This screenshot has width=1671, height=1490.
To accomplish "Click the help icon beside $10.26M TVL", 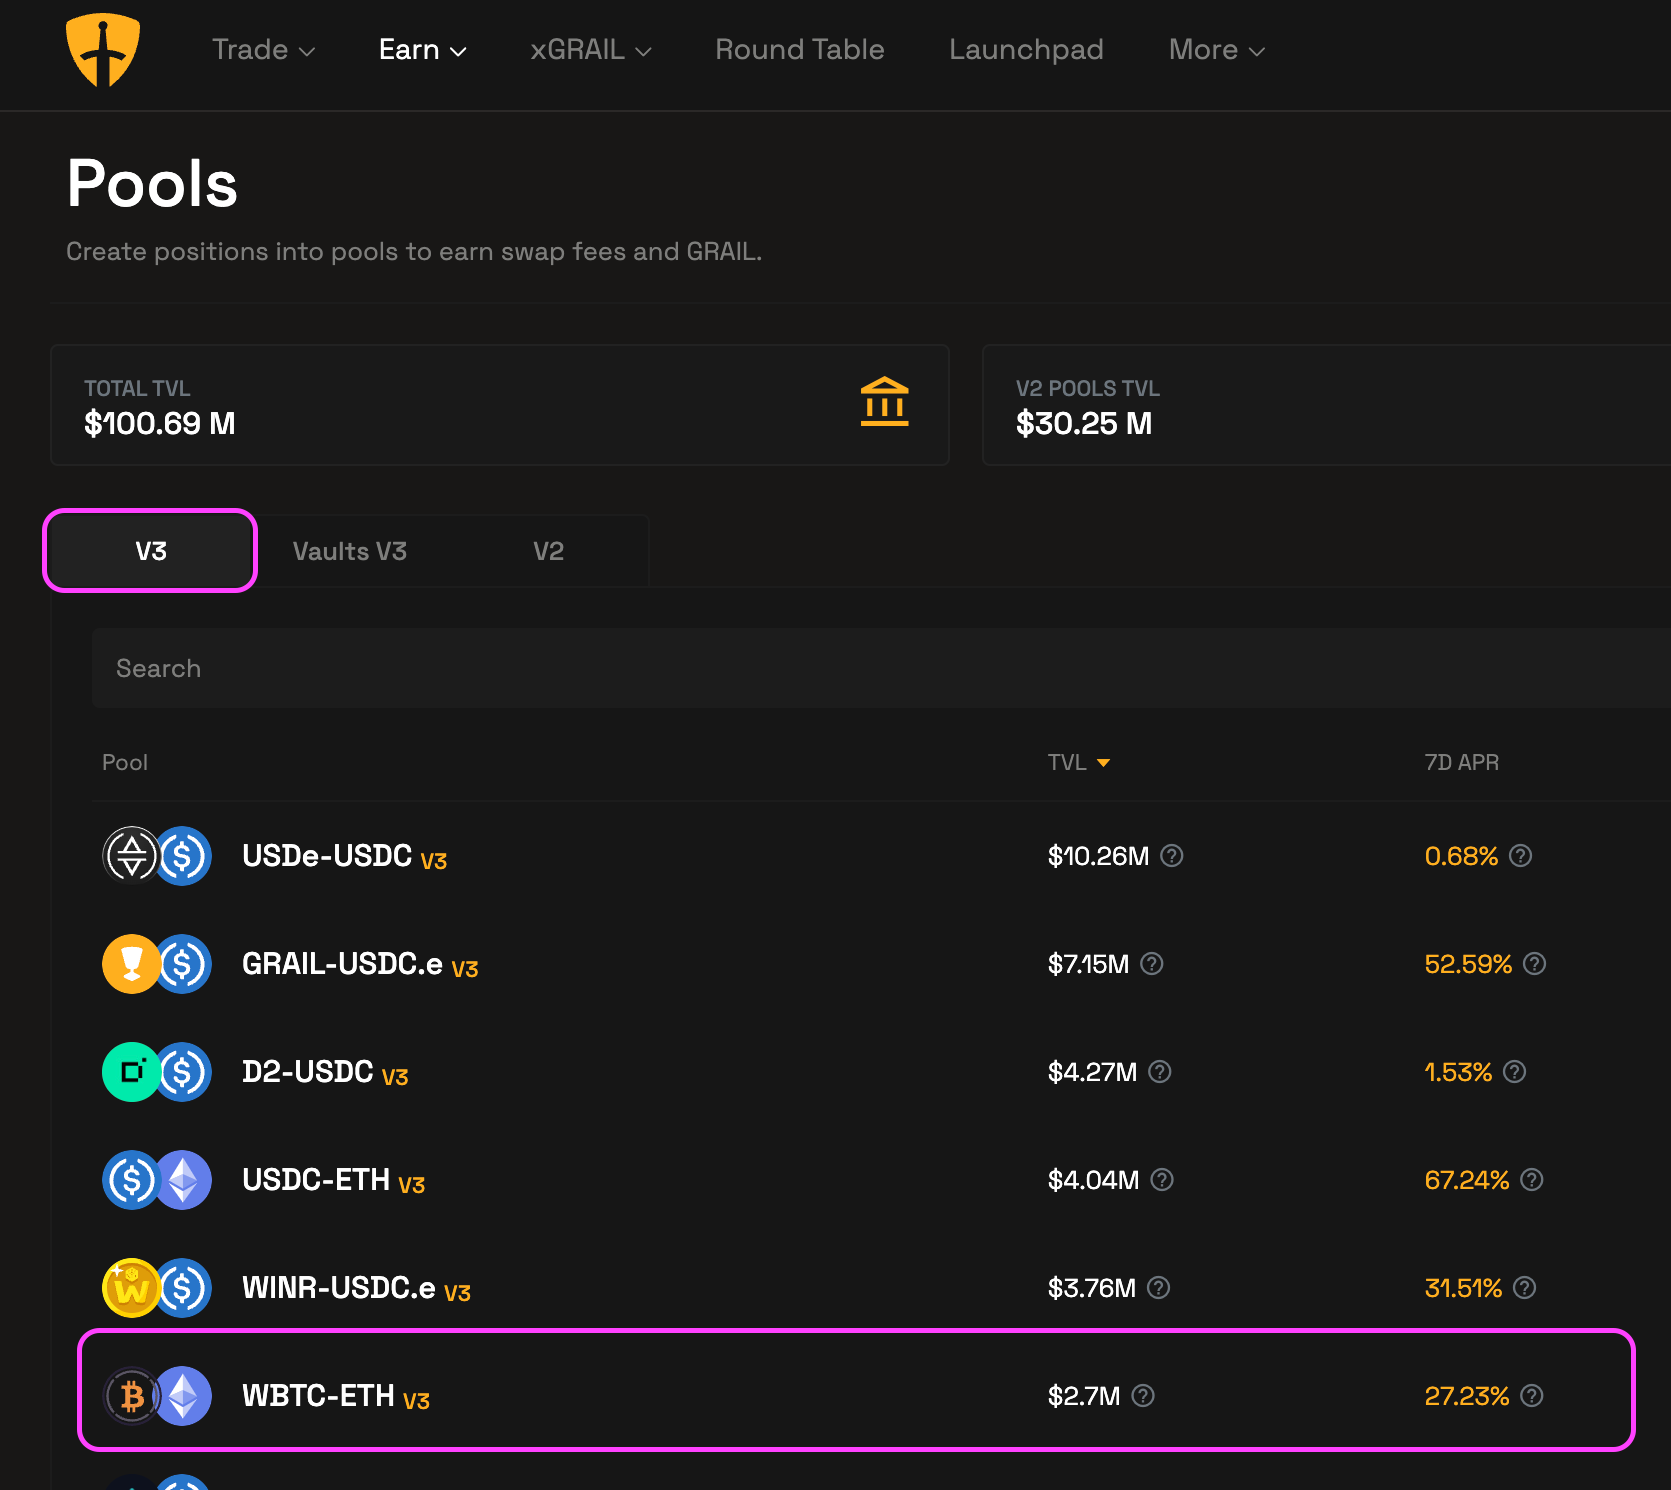I will click(x=1172, y=856).
